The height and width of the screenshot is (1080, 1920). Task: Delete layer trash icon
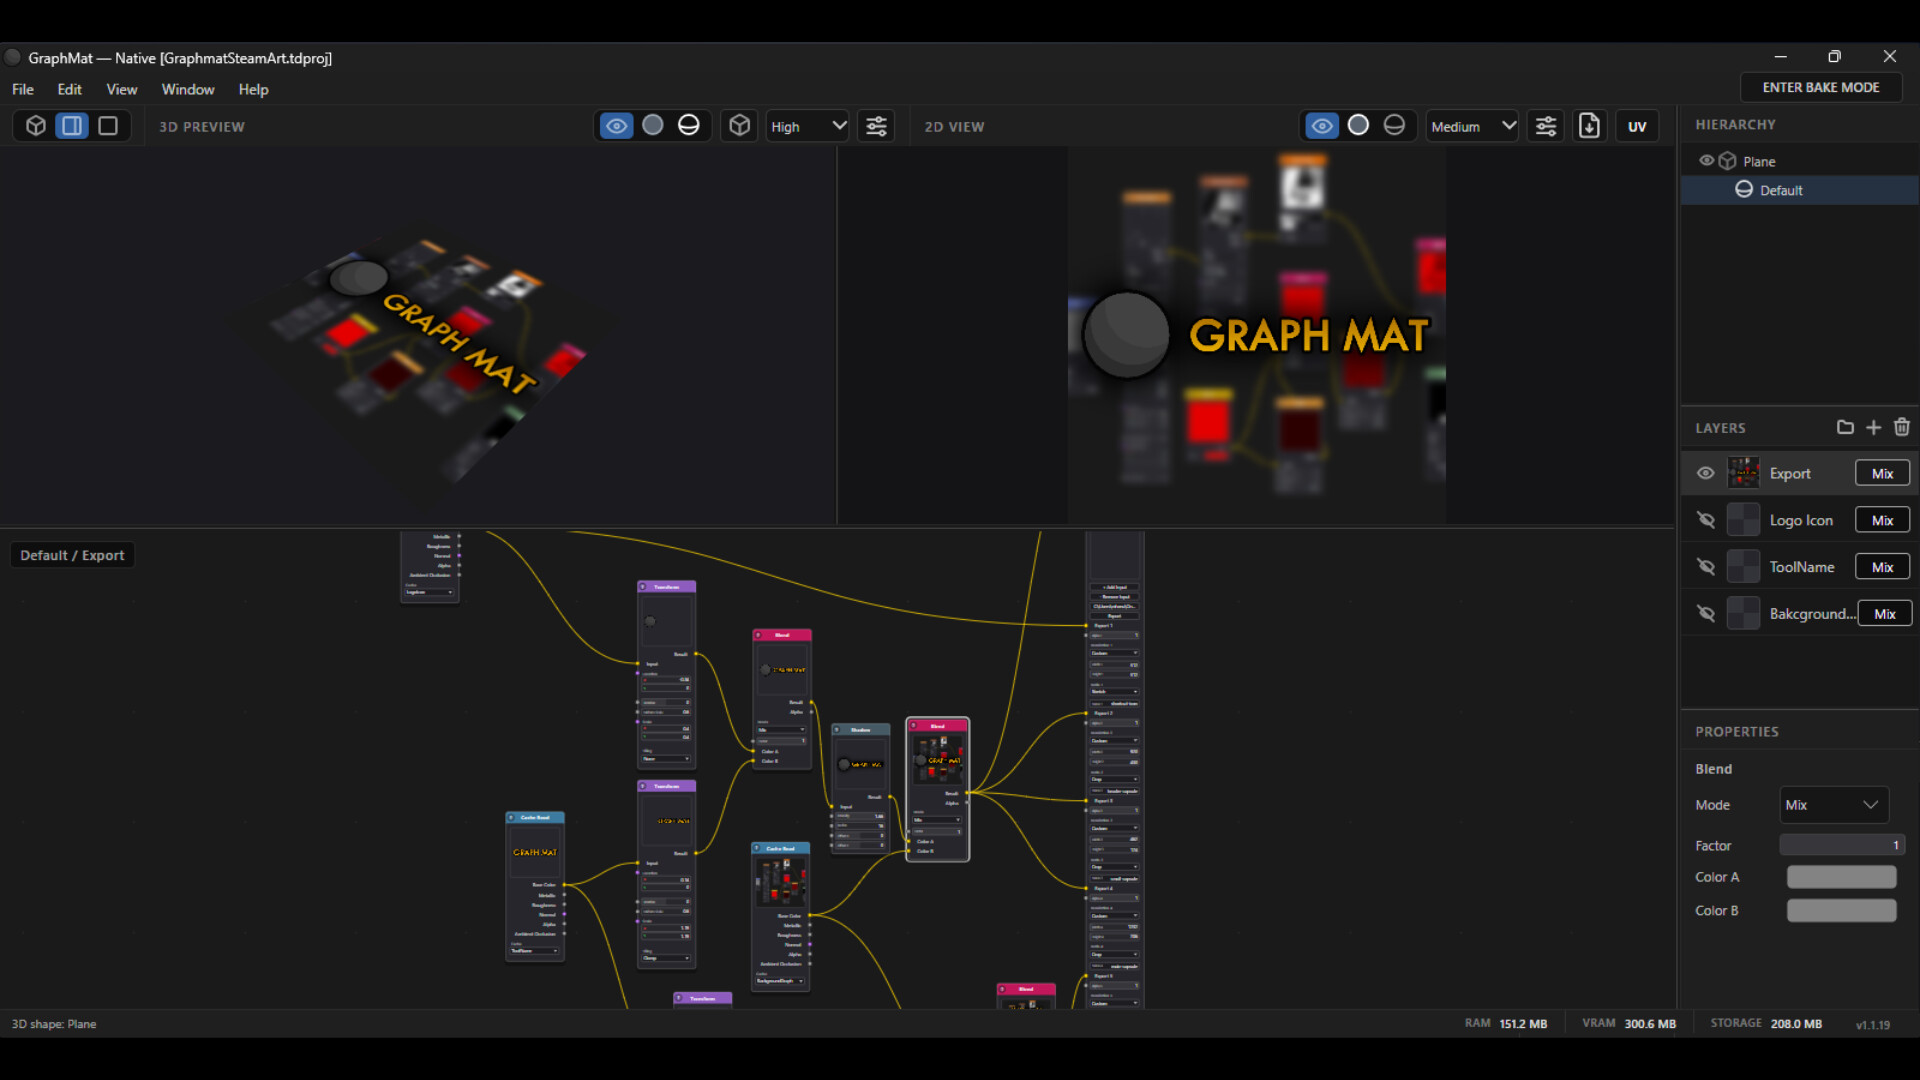1902,427
